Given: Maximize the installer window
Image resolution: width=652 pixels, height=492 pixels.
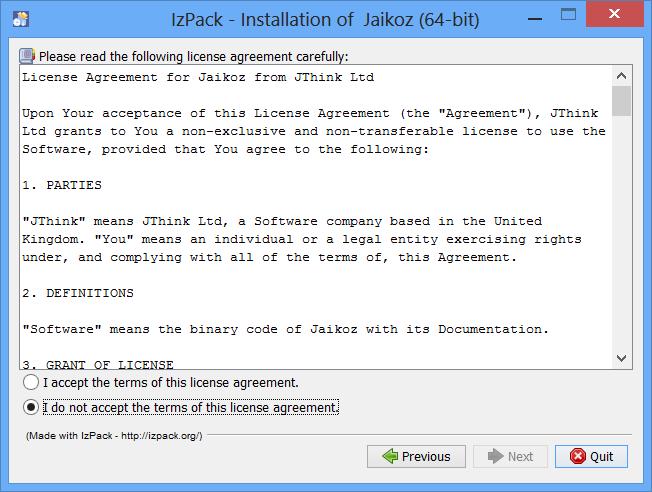Looking at the screenshot, I should pos(568,15).
